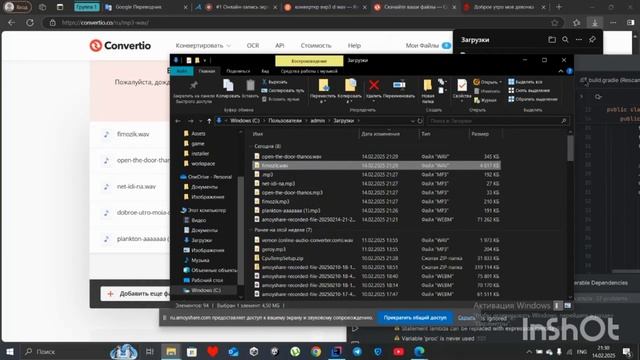Screen dimensions: 640x360
Task: Click the New folder (Новая папка) icon
Action: click(427, 85)
